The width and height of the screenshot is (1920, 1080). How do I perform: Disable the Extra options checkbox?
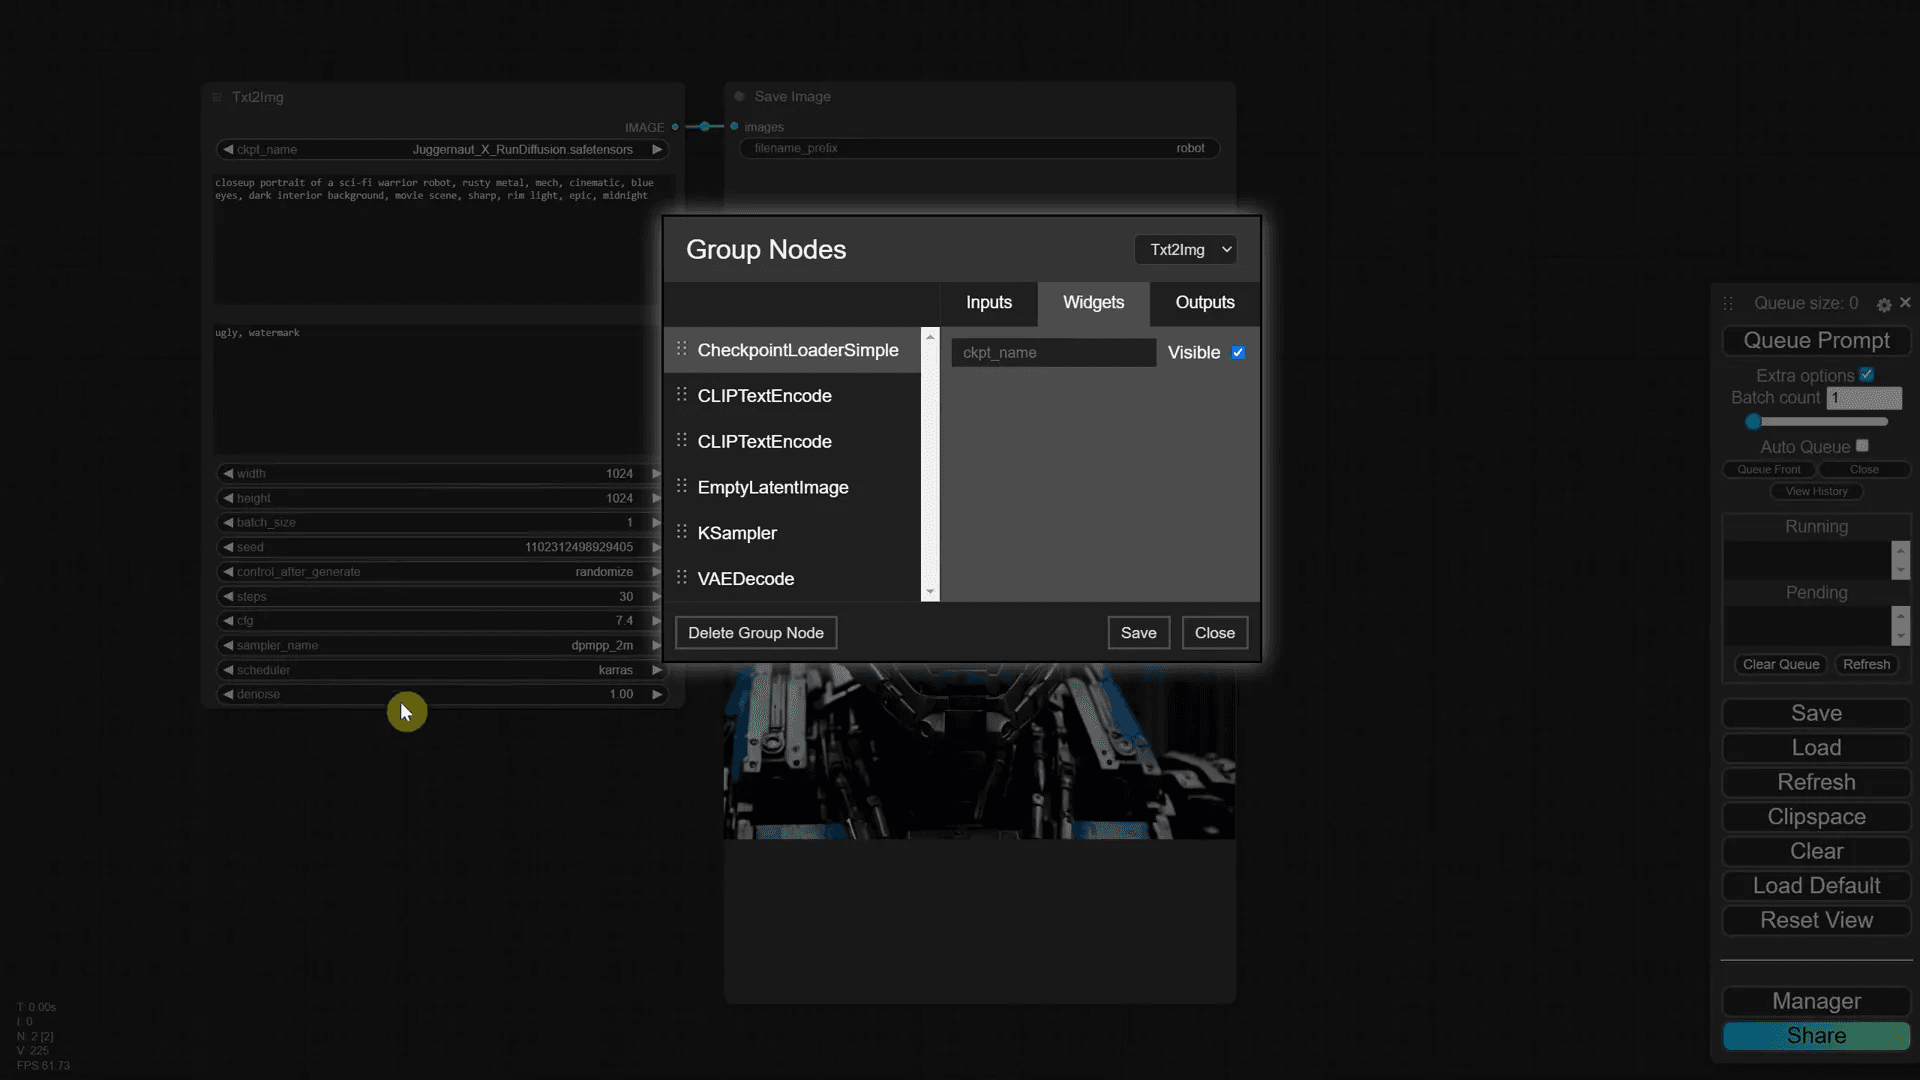coord(1866,375)
